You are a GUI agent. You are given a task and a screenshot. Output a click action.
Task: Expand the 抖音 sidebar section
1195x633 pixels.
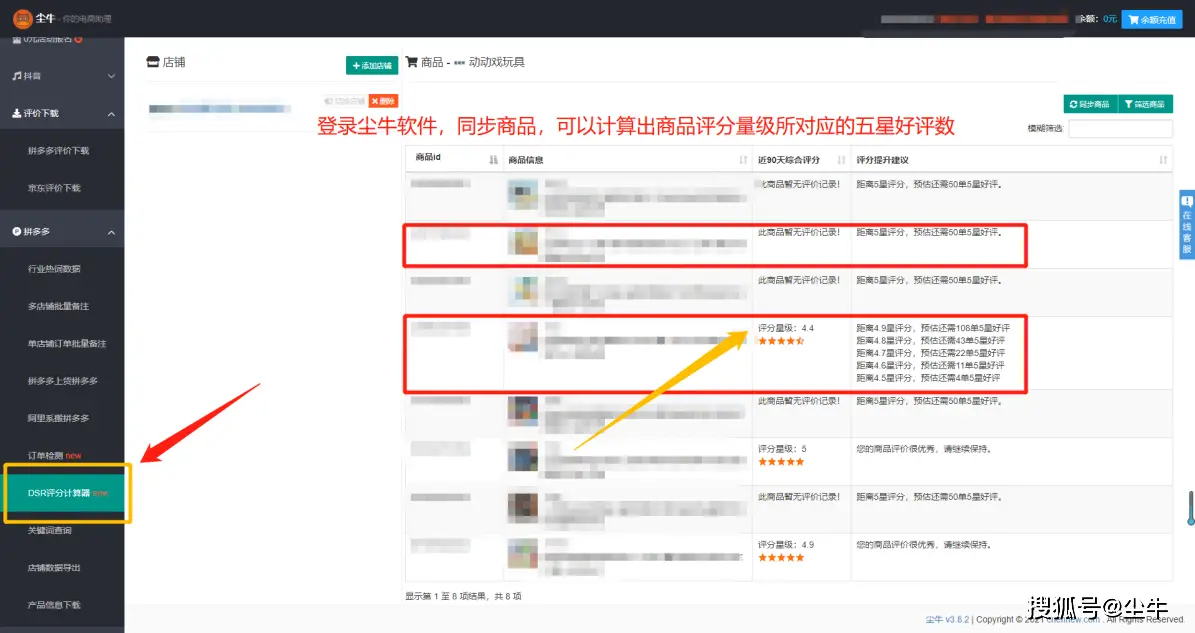point(111,75)
